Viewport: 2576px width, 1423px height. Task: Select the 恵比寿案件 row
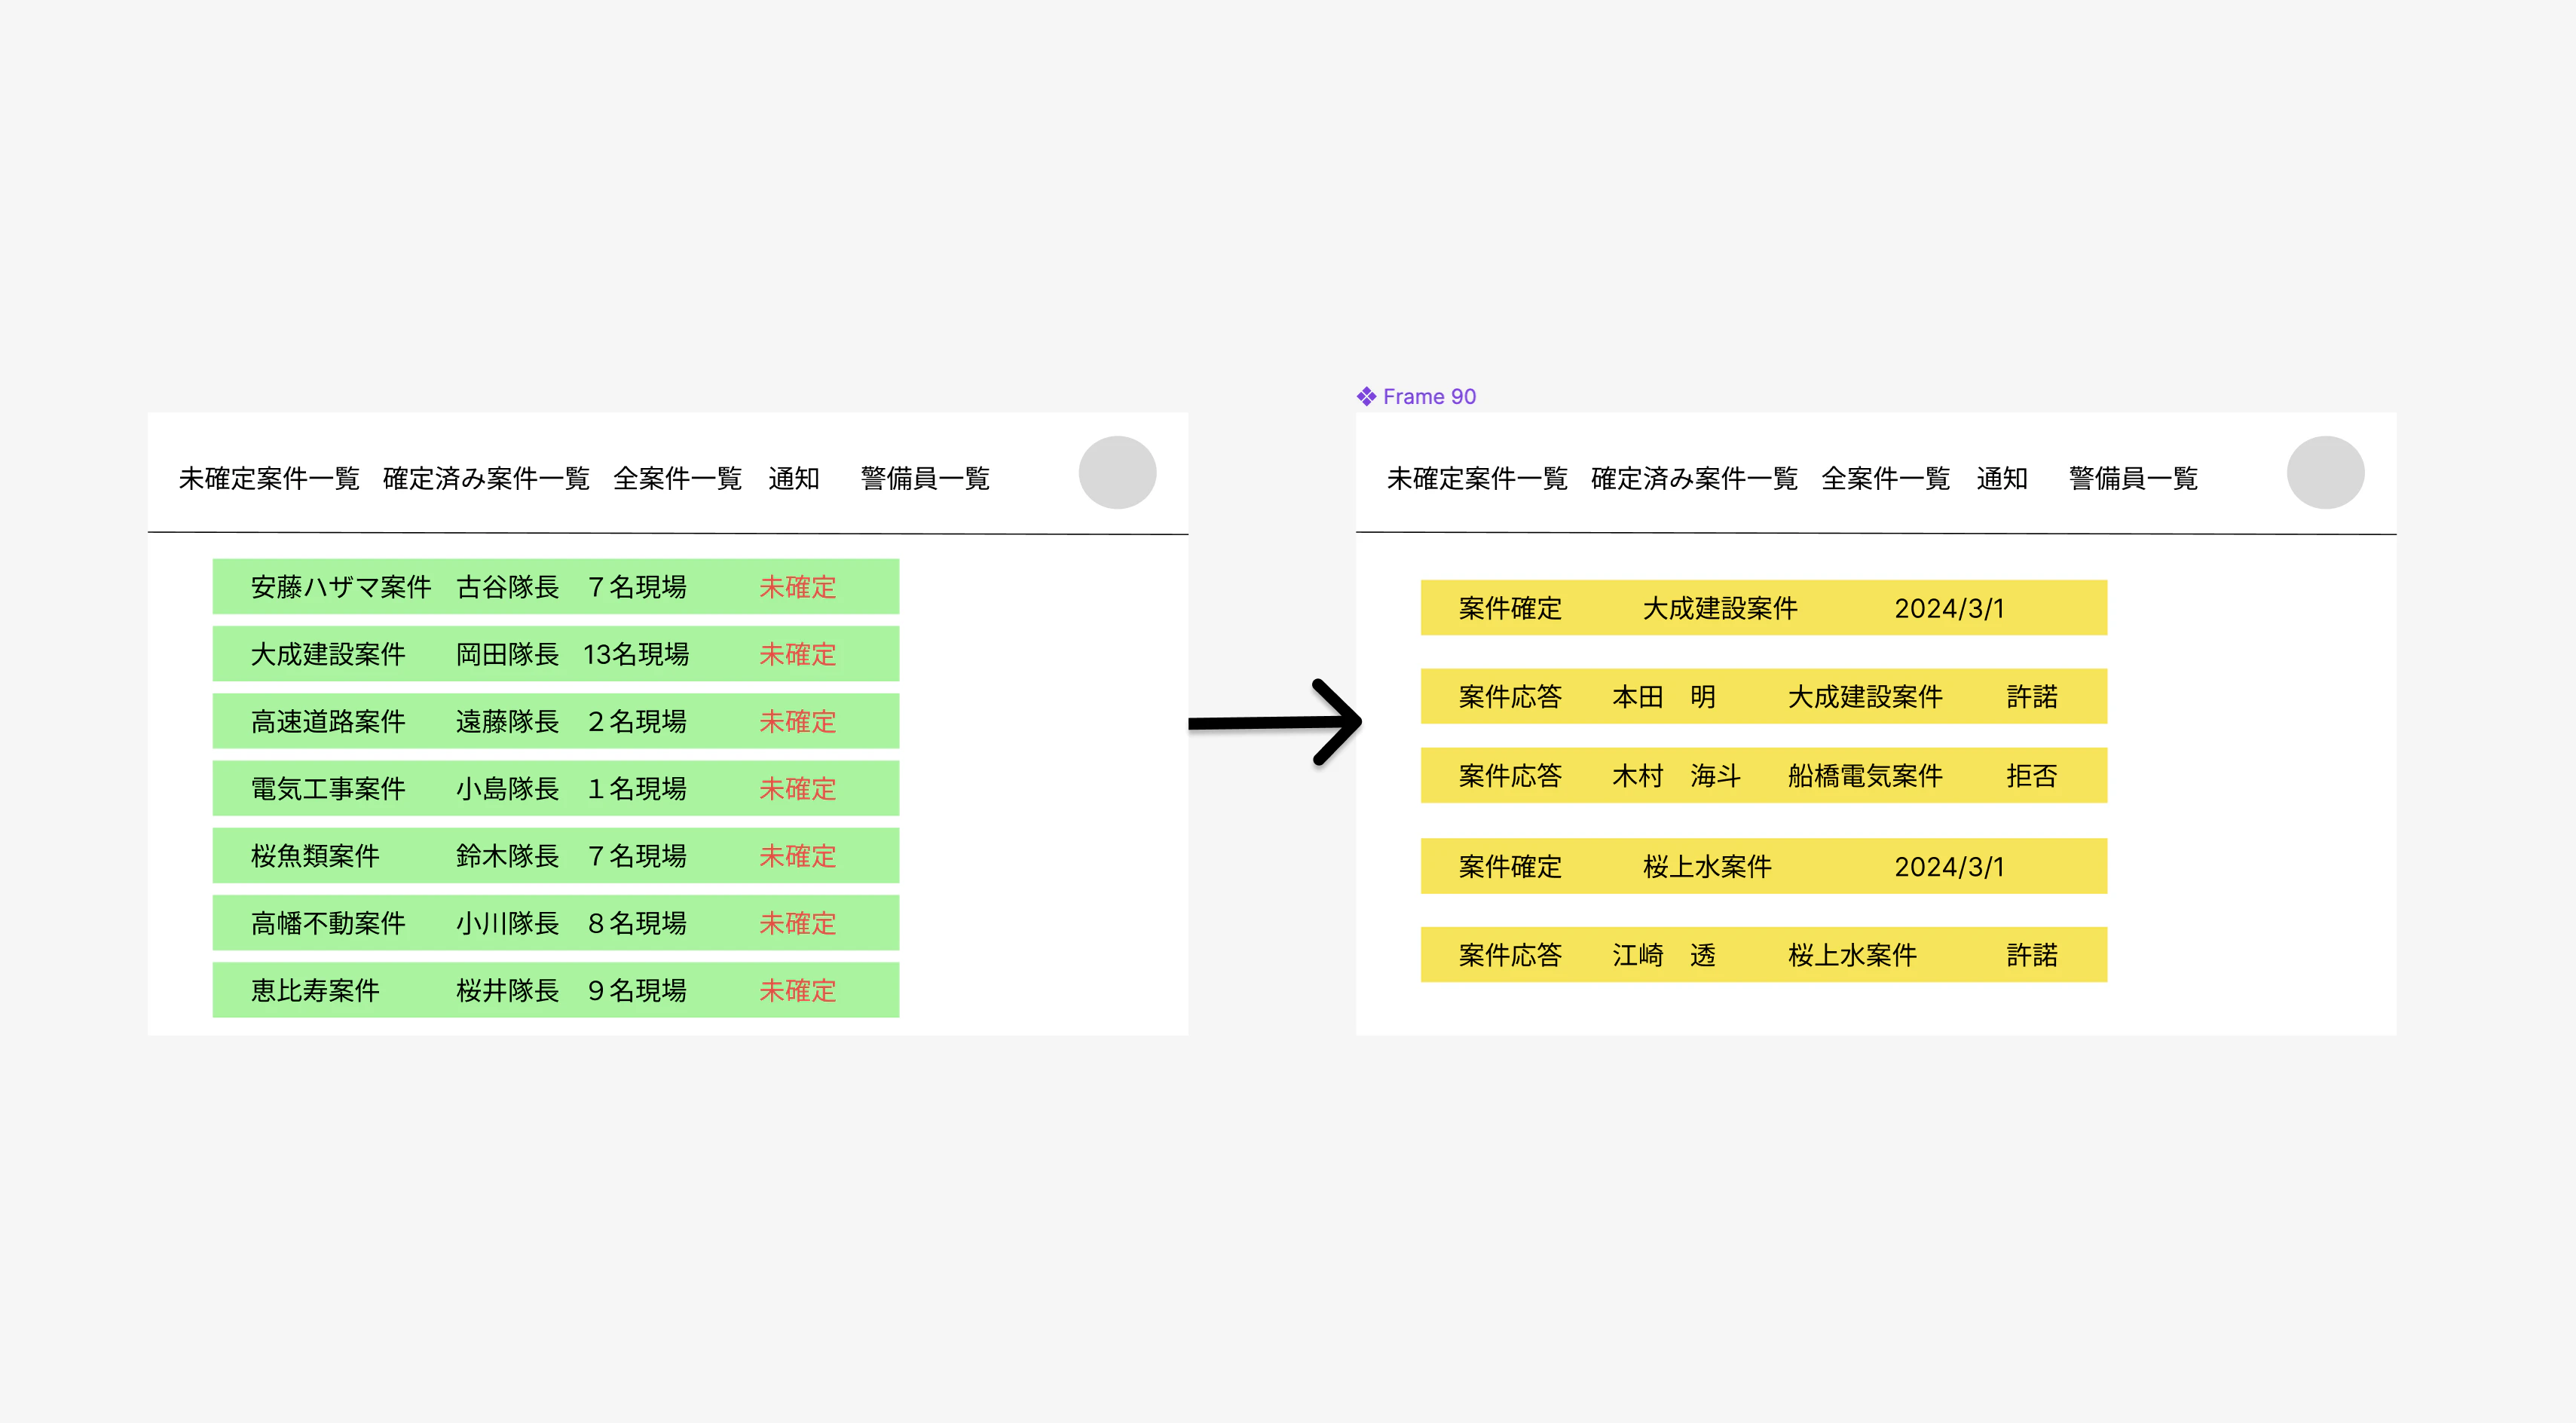pyautogui.click(x=556, y=990)
